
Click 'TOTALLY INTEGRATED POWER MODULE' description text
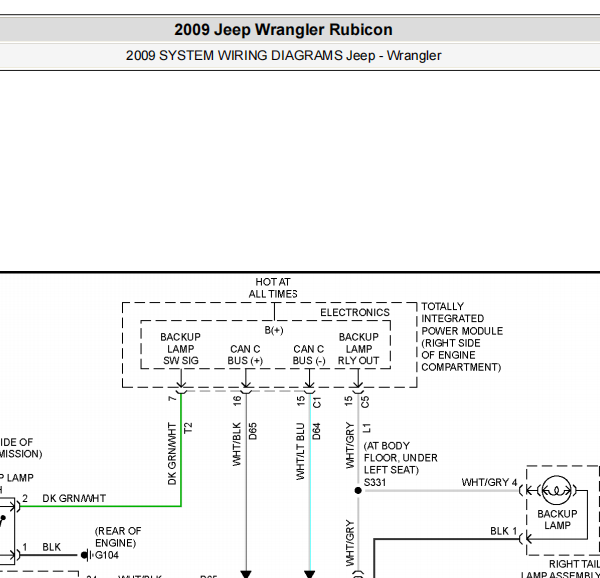coord(462,337)
